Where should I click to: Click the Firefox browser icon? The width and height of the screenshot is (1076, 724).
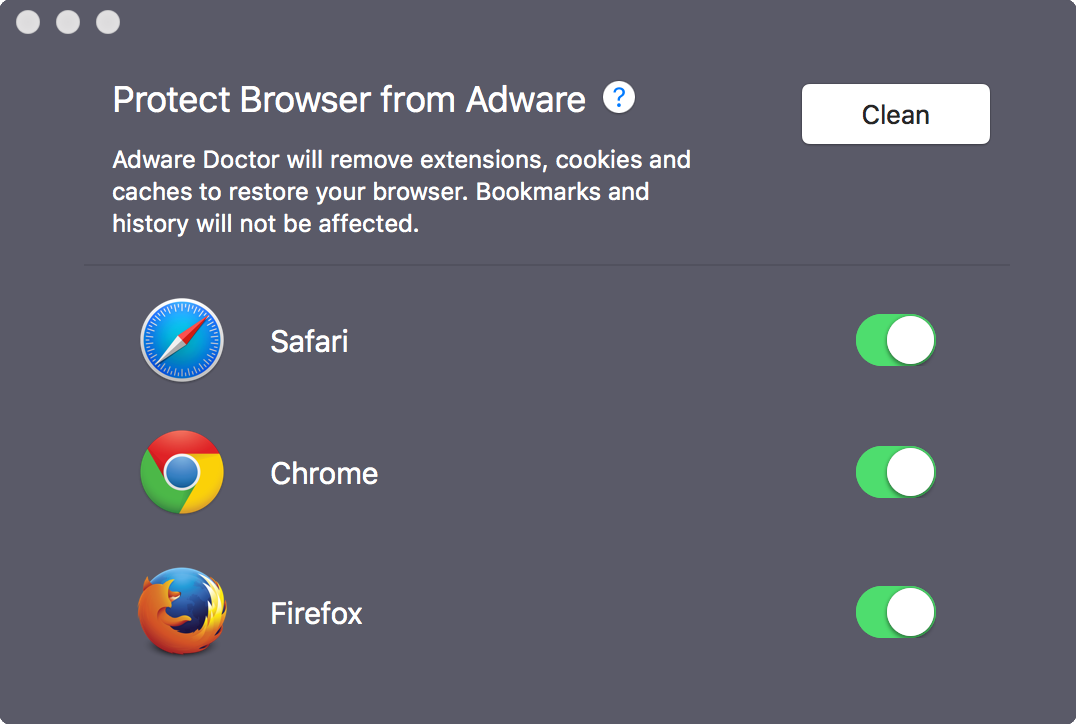(181, 611)
